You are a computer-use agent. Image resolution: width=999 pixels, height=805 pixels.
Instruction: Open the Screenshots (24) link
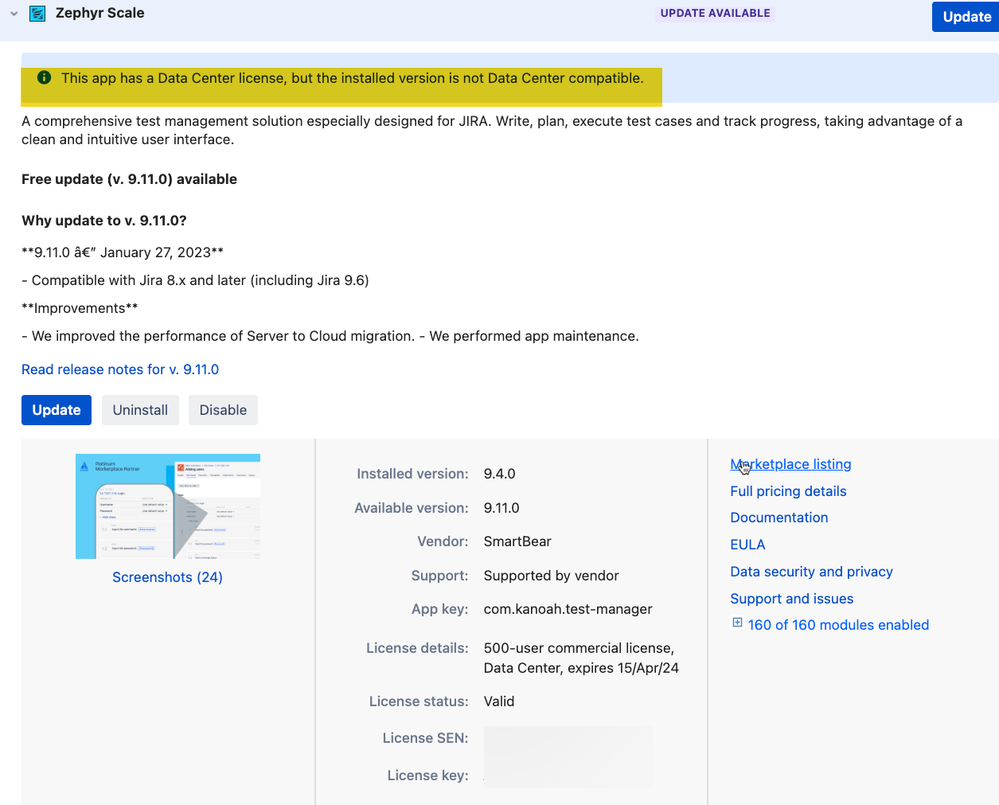pyautogui.click(x=168, y=577)
